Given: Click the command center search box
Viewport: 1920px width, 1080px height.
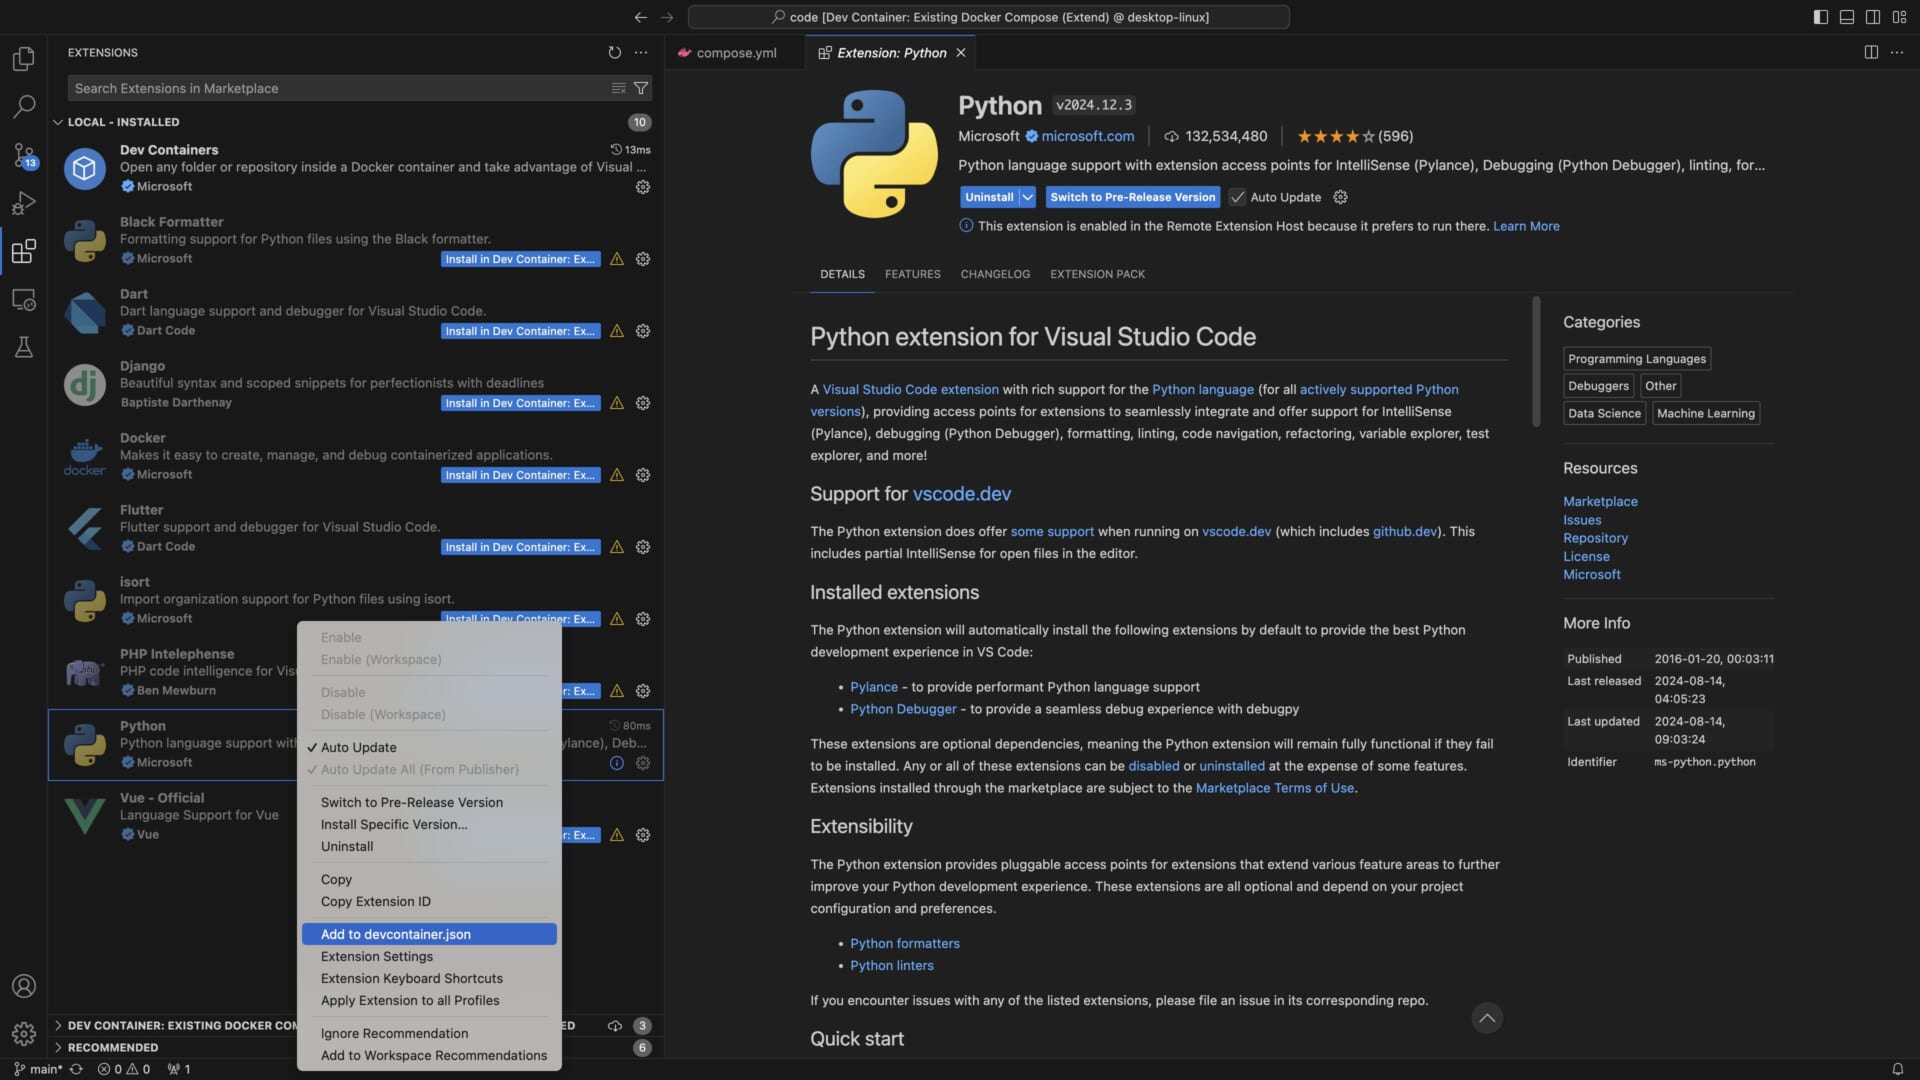Looking at the screenshot, I should point(988,17).
